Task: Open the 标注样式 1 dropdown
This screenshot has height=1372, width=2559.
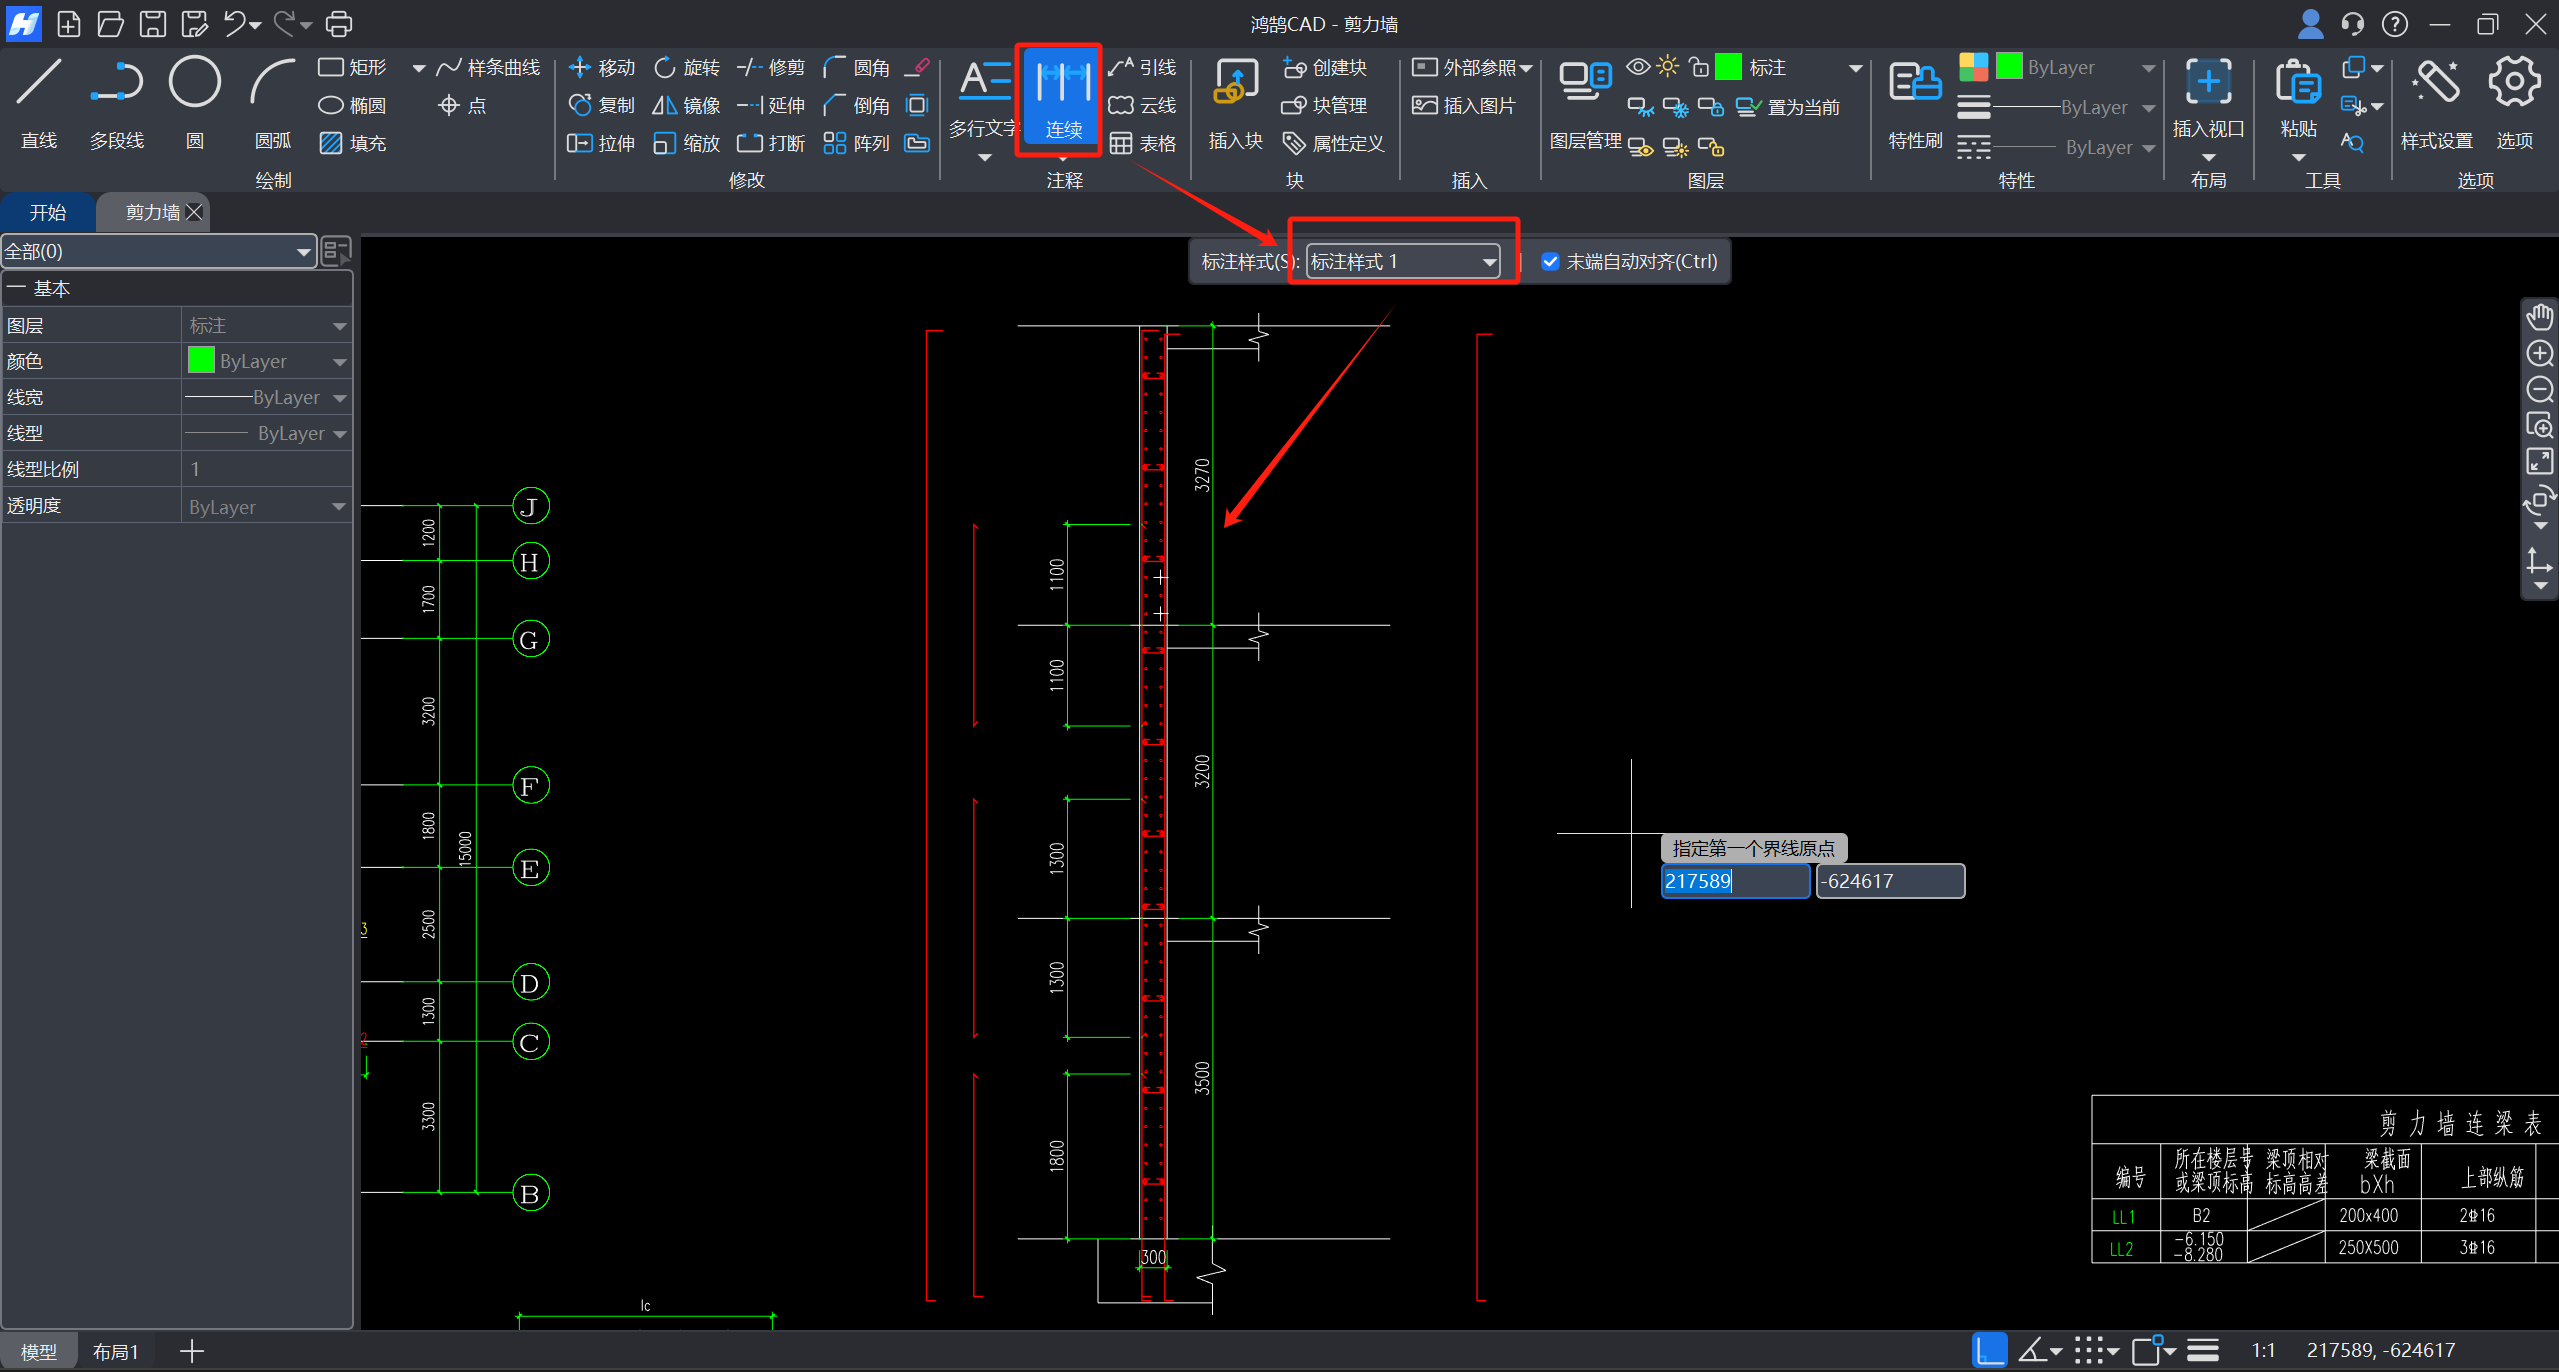Action: pos(1403,262)
